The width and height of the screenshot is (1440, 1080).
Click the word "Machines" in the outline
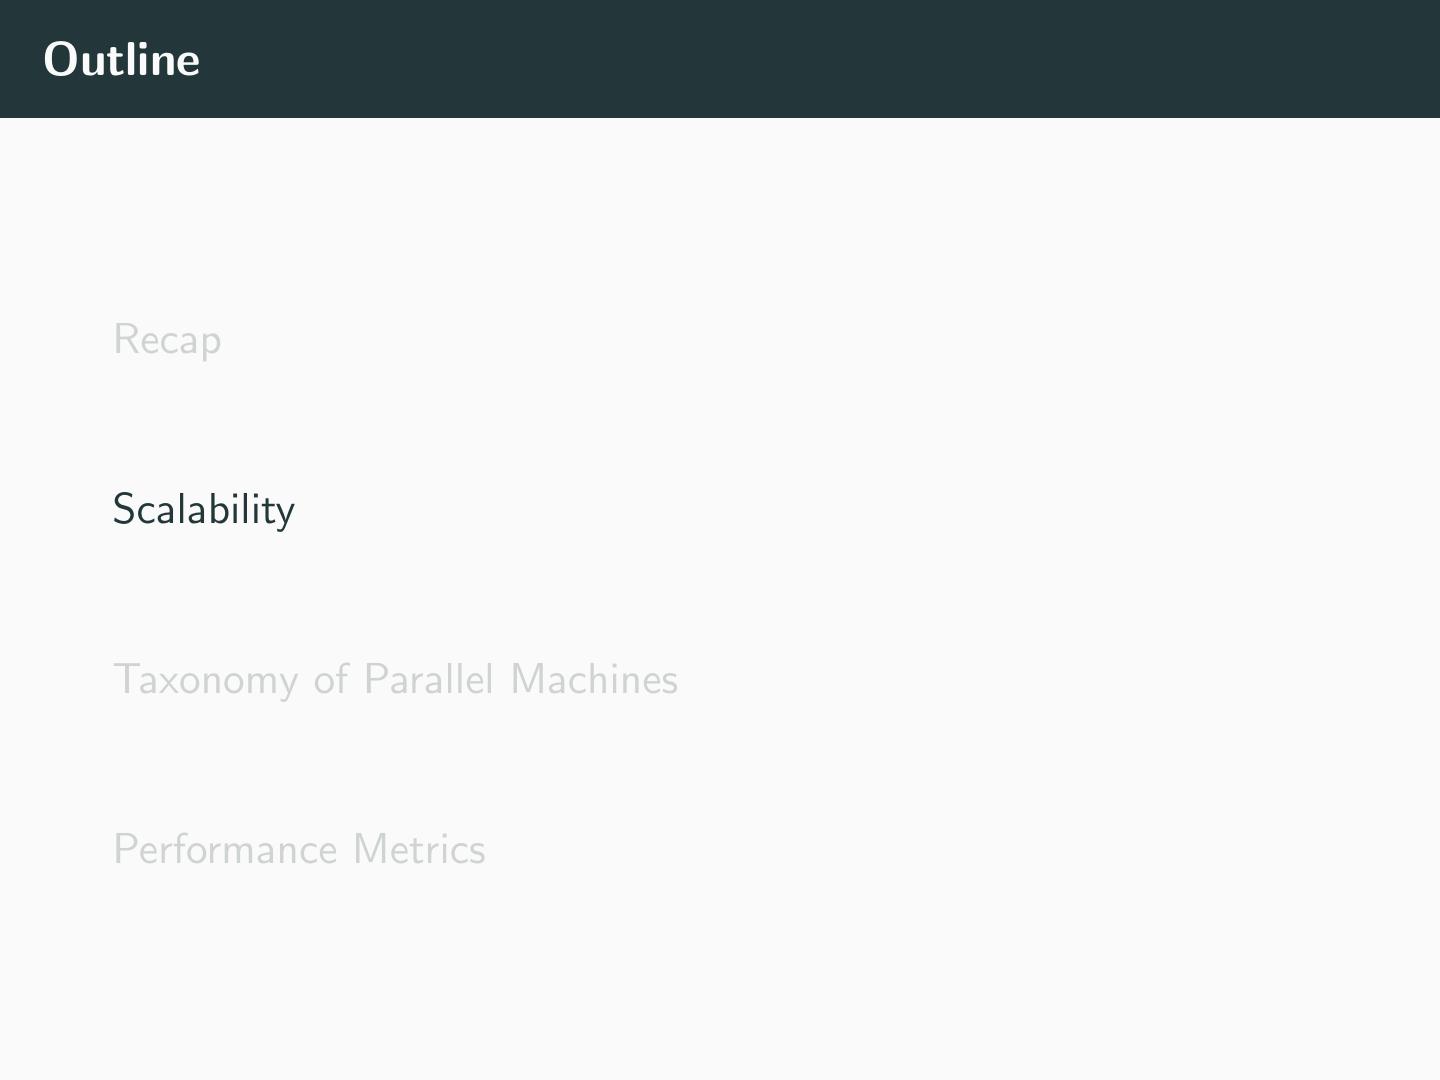(594, 680)
